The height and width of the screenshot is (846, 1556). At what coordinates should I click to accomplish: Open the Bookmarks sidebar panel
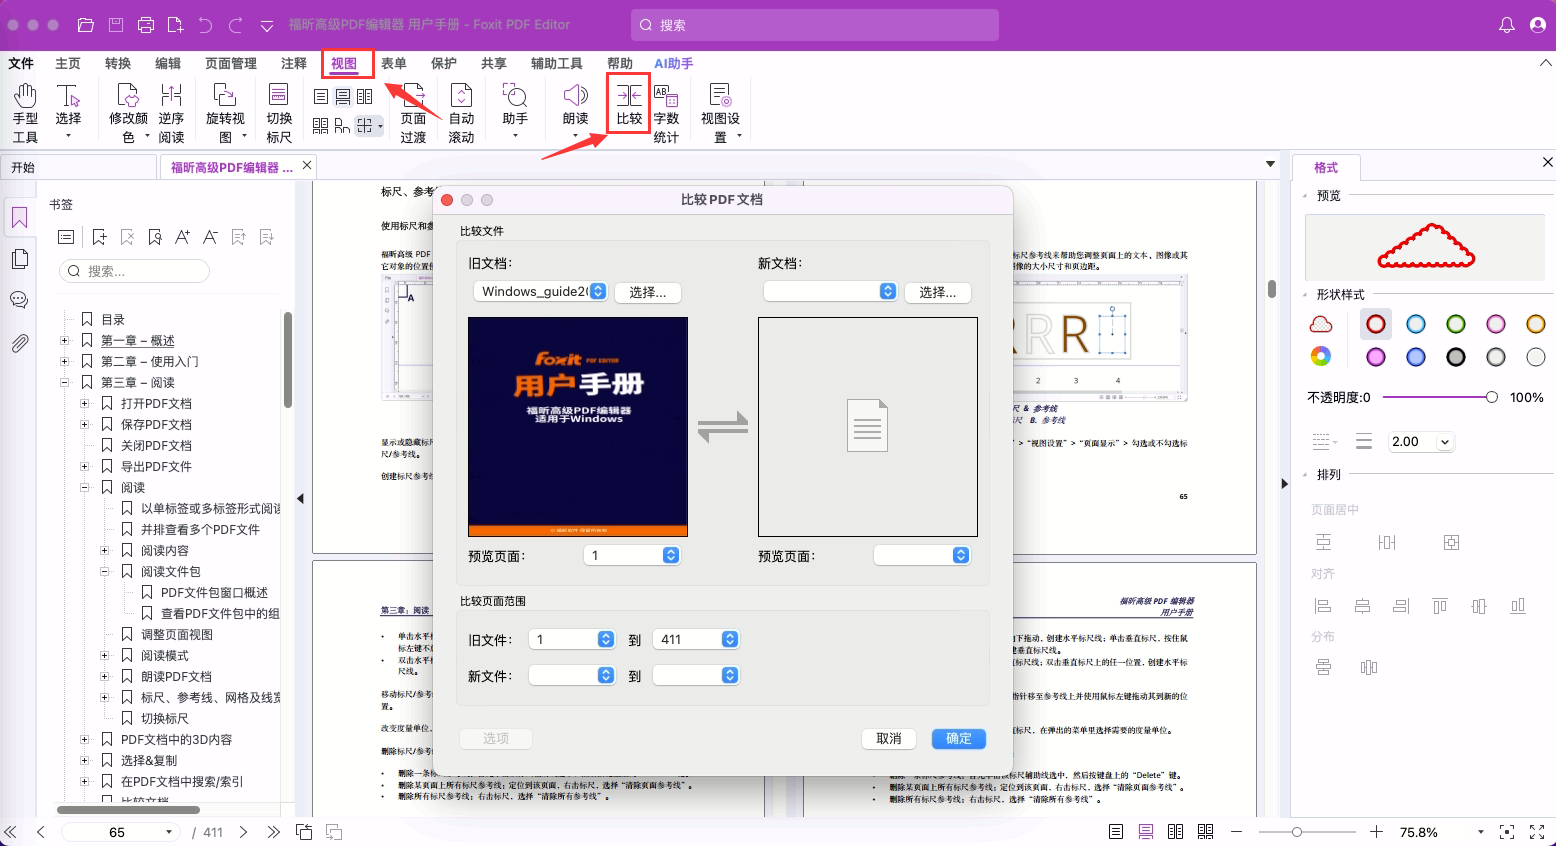tap(19, 217)
